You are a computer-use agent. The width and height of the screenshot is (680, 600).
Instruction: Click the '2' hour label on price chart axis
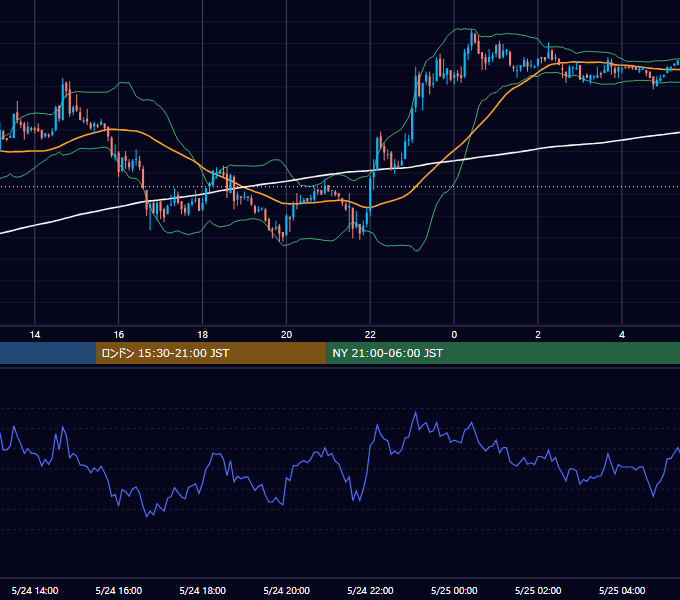coord(538,335)
